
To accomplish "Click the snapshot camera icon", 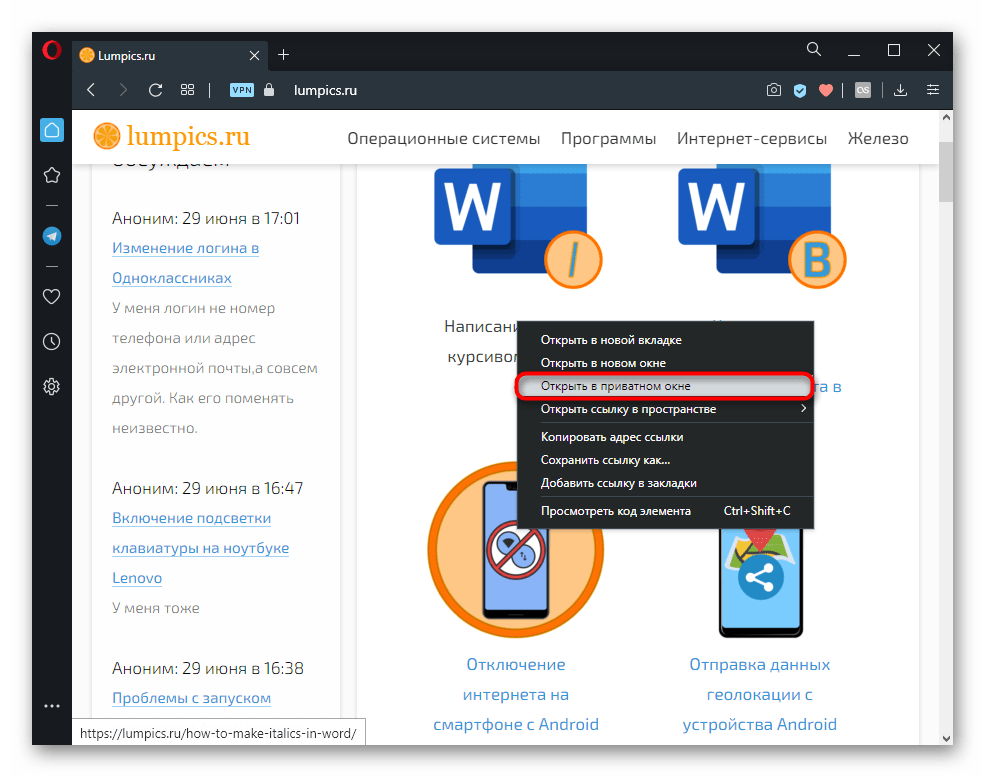I will [x=773, y=90].
